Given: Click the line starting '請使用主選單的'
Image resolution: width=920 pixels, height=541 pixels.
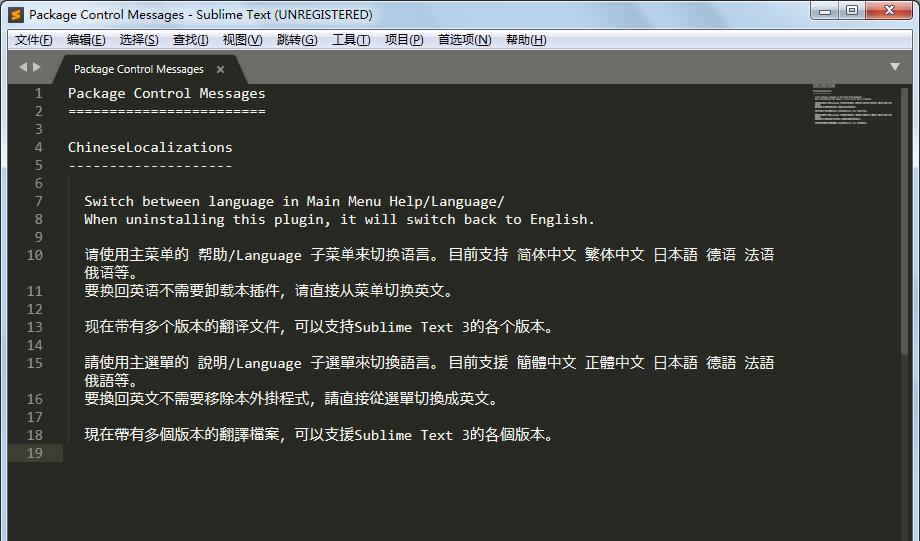Looking at the screenshot, I should (x=429, y=363).
